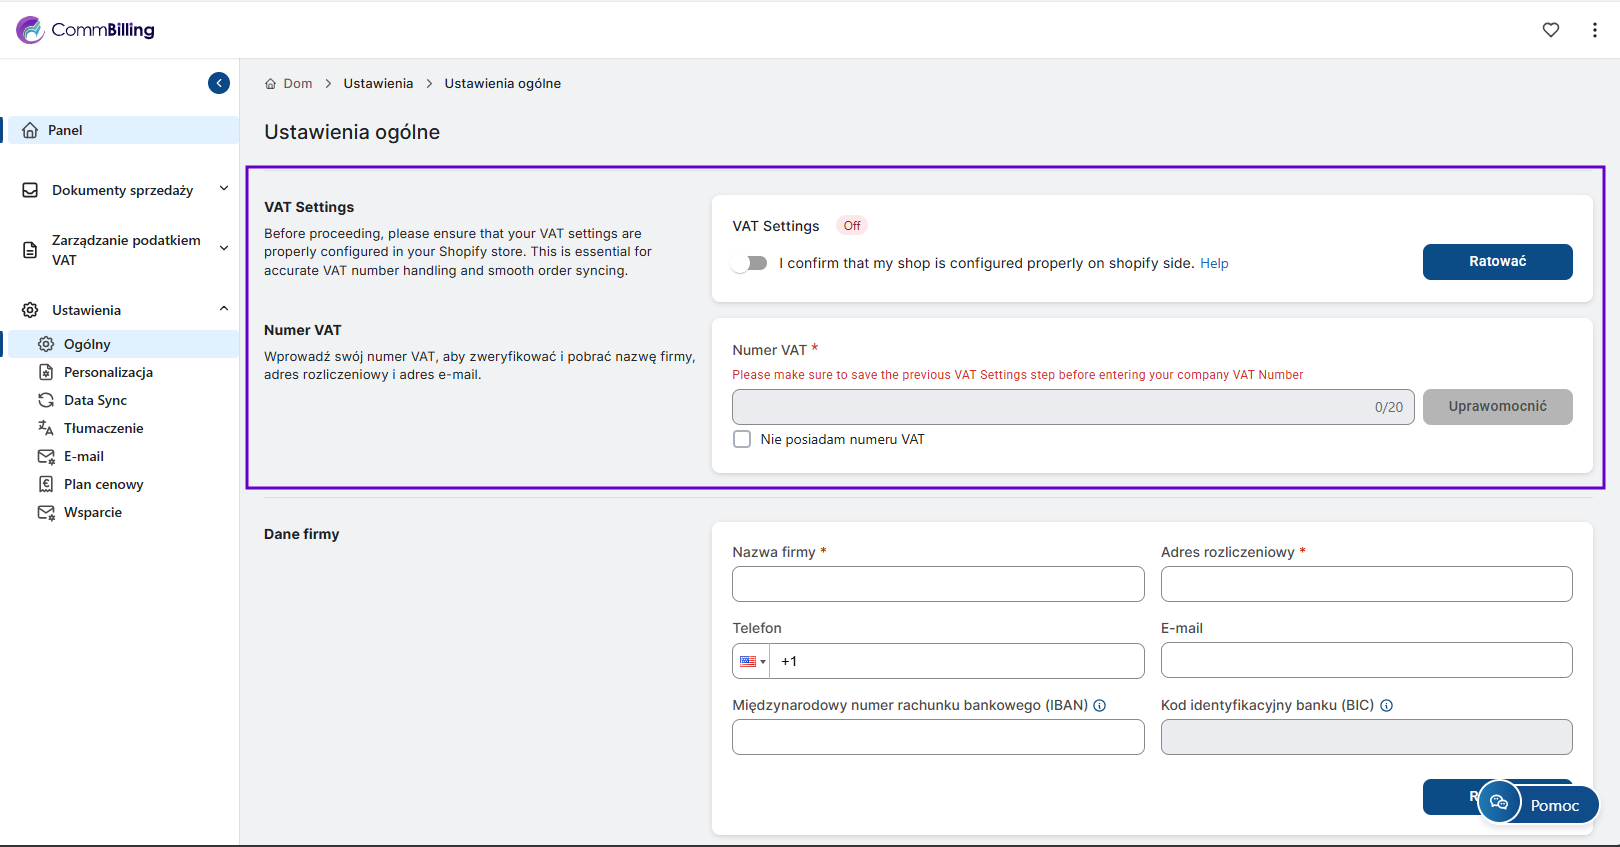Click the Dom home breadcrumb icon
This screenshot has width=1620, height=847.
270,84
